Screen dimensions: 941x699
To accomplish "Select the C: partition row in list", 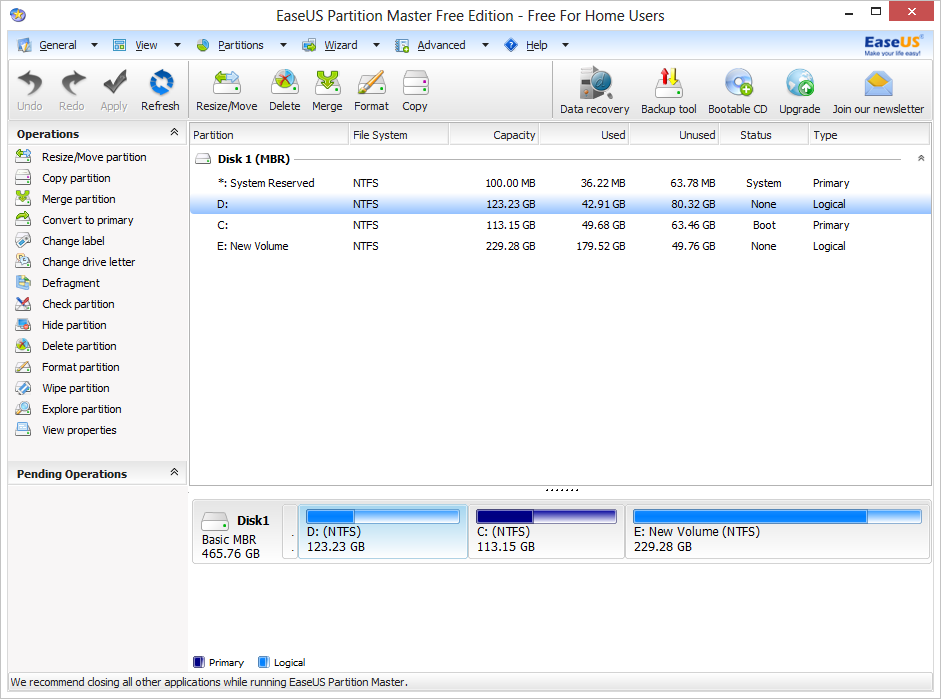I will [561, 225].
